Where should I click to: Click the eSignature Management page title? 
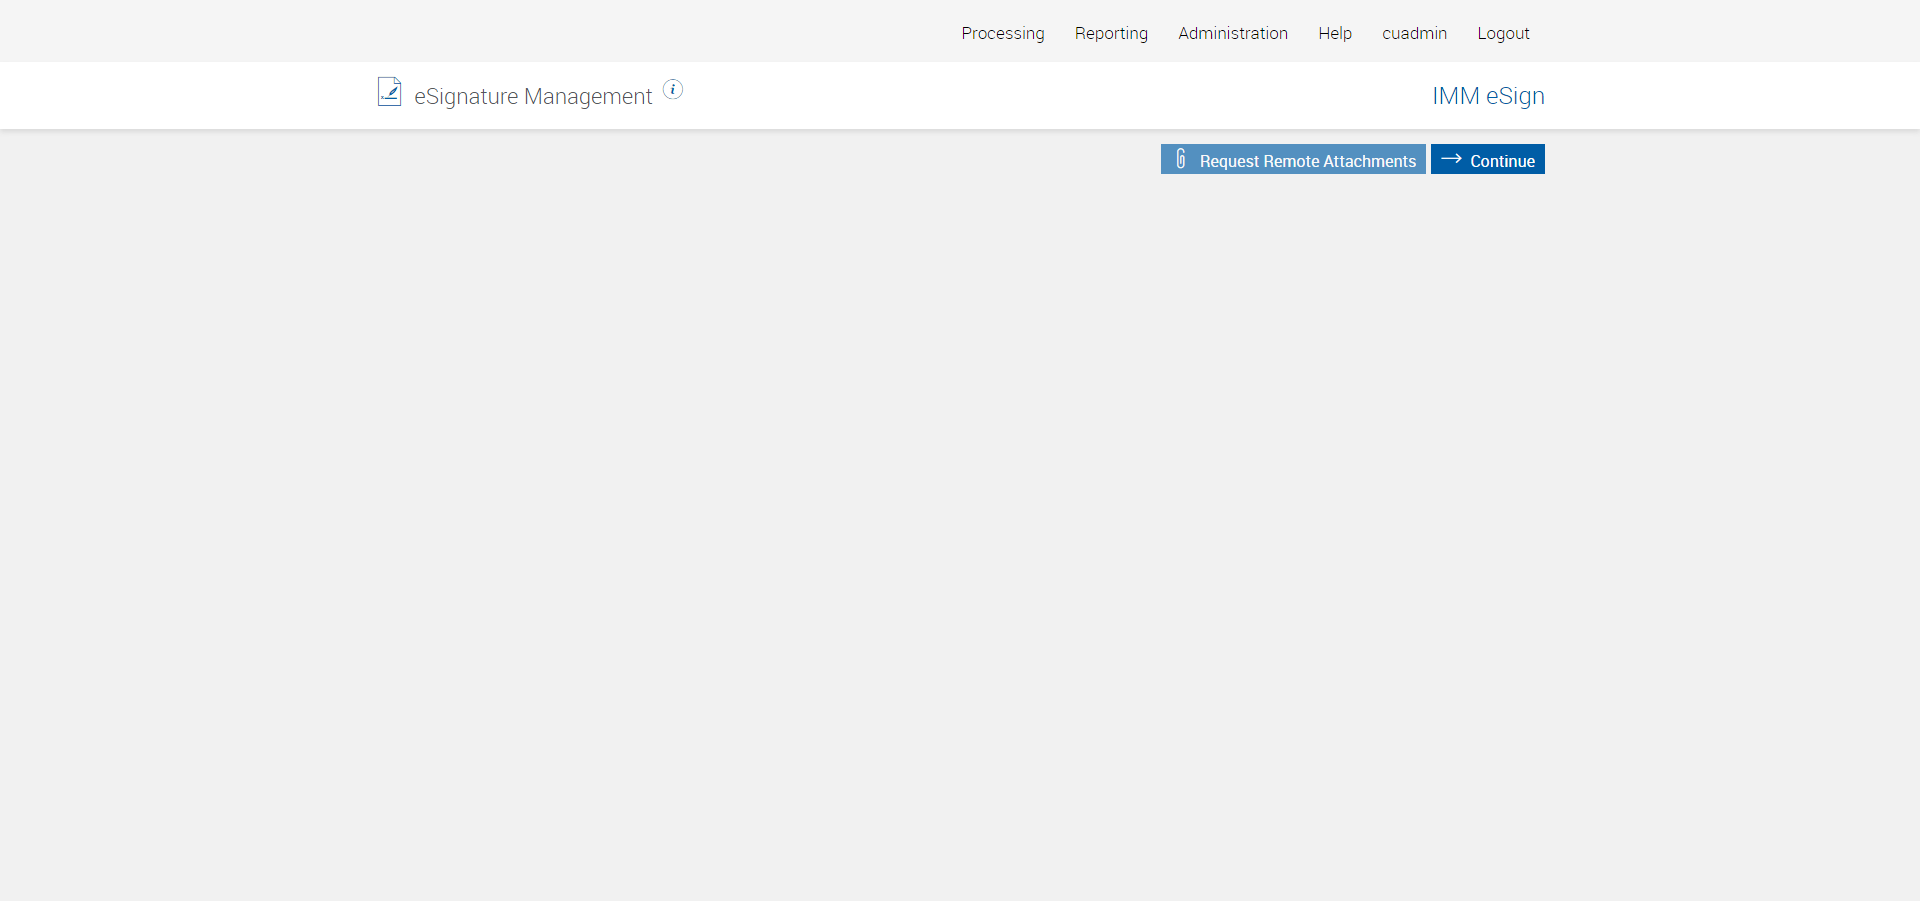tap(533, 96)
